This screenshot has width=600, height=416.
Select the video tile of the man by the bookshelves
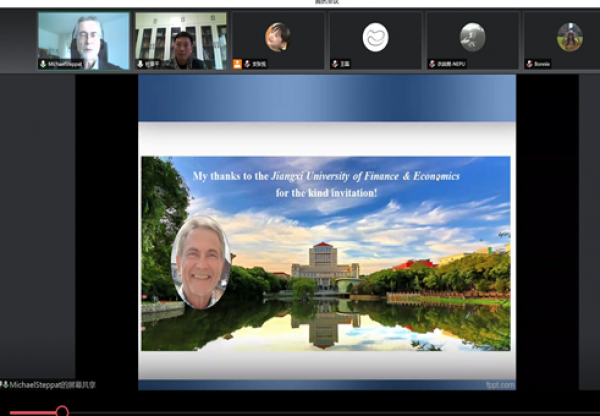[181, 41]
